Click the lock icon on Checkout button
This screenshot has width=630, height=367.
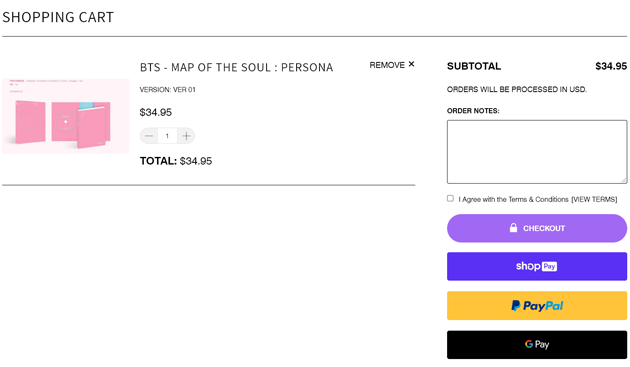[513, 228]
